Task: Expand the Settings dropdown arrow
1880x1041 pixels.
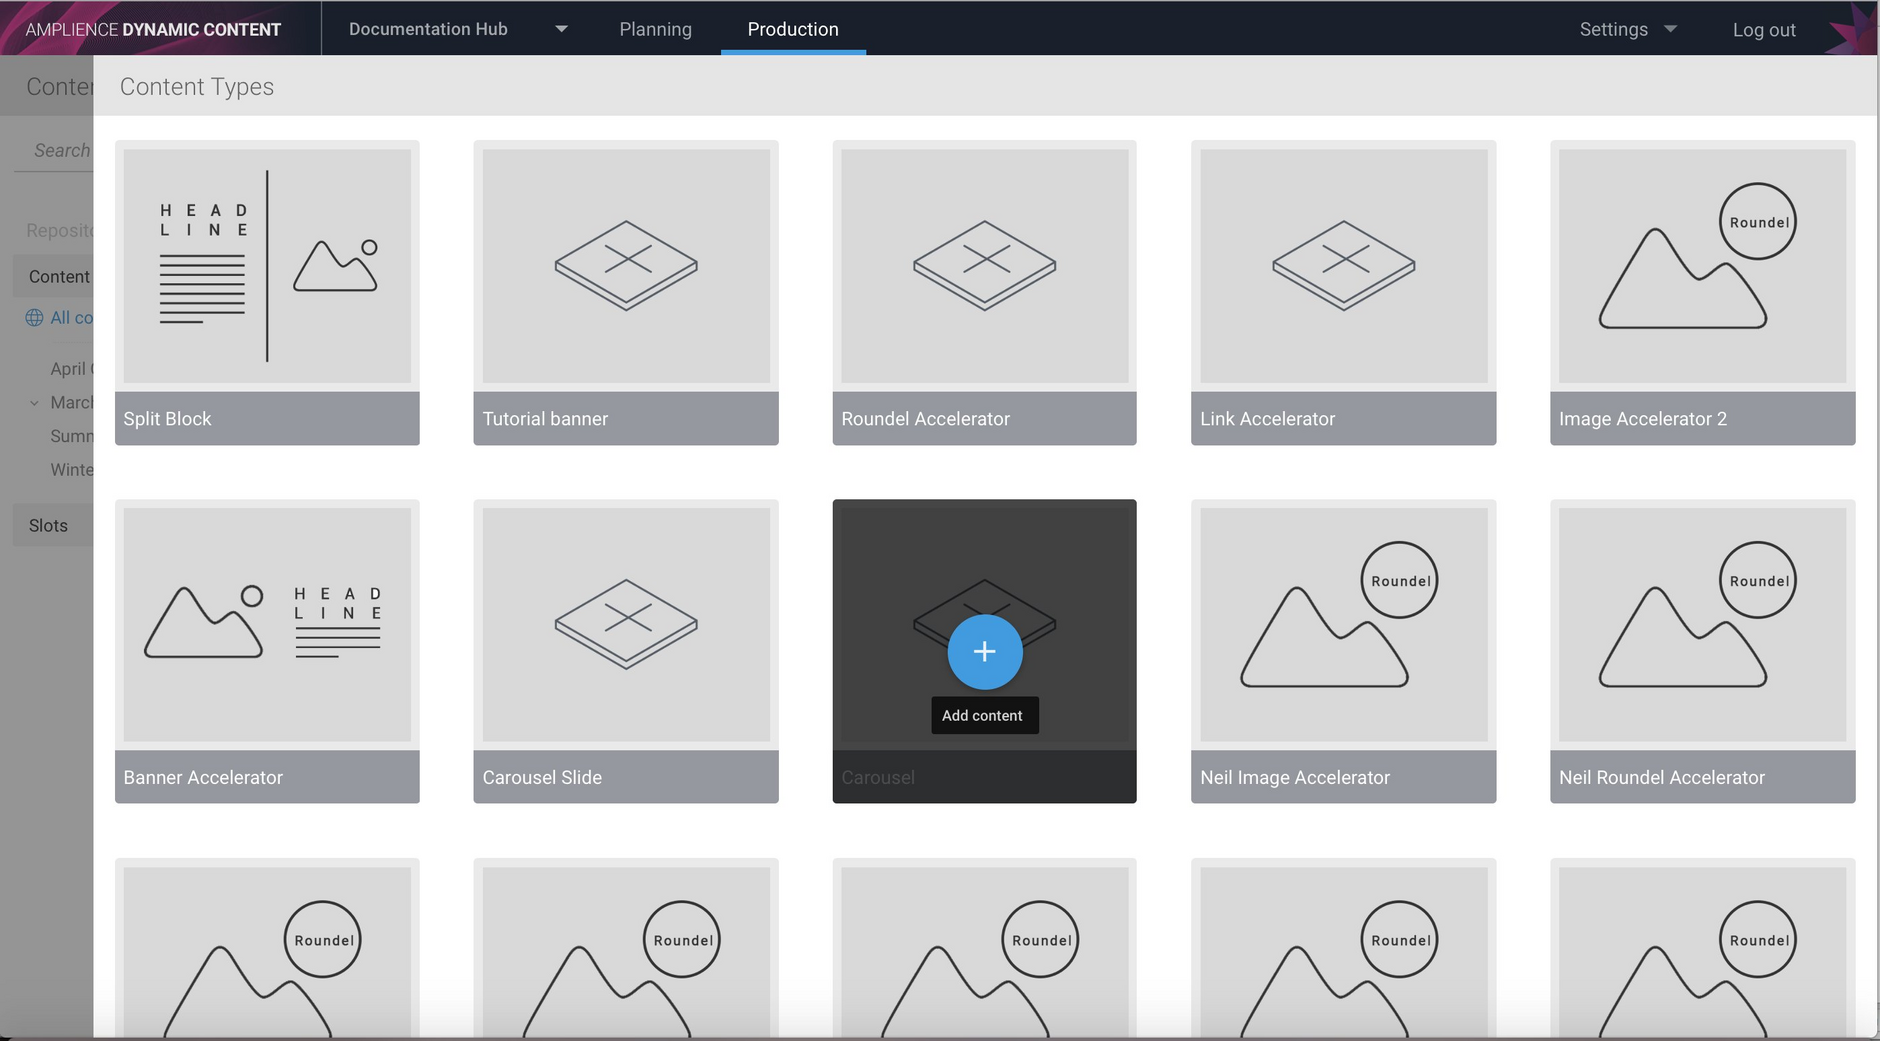Action: [1670, 29]
